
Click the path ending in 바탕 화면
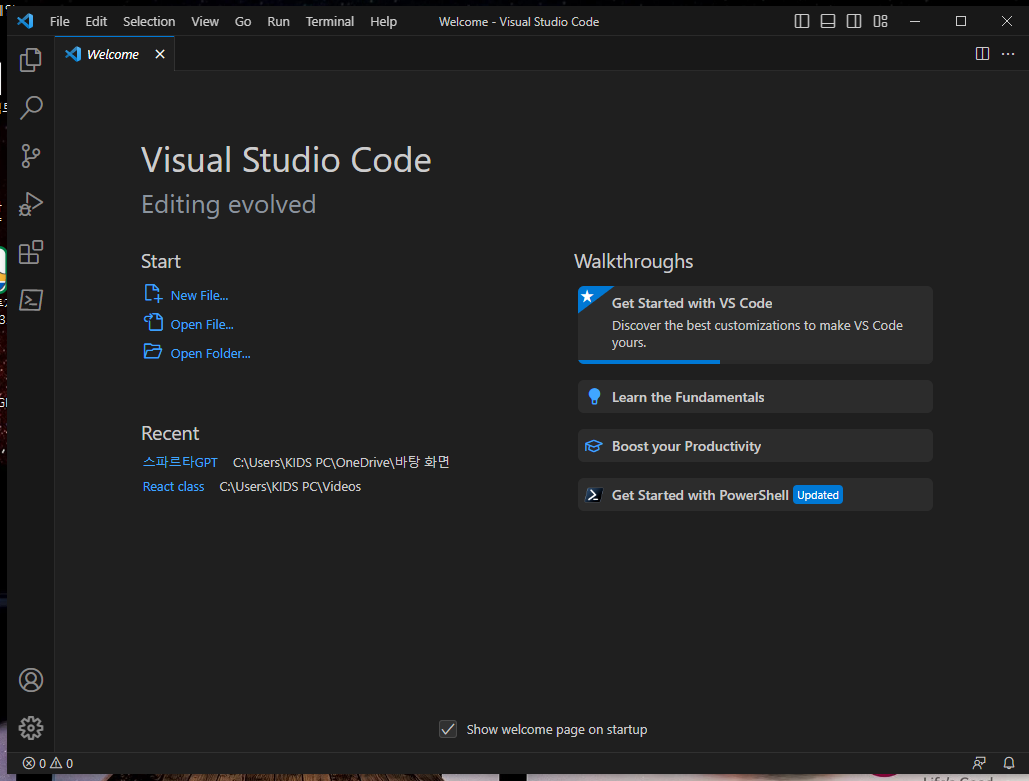pyautogui.click(x=341, y=462)
